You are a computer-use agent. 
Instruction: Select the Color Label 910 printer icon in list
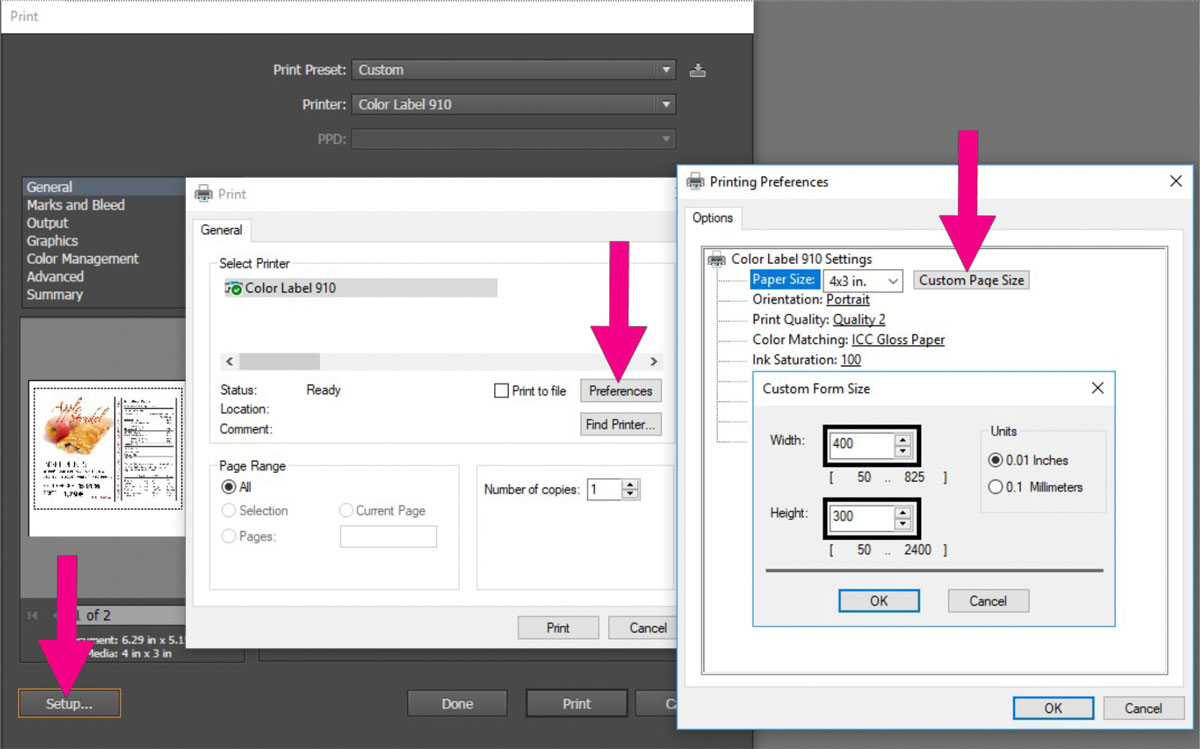[235, 288]
